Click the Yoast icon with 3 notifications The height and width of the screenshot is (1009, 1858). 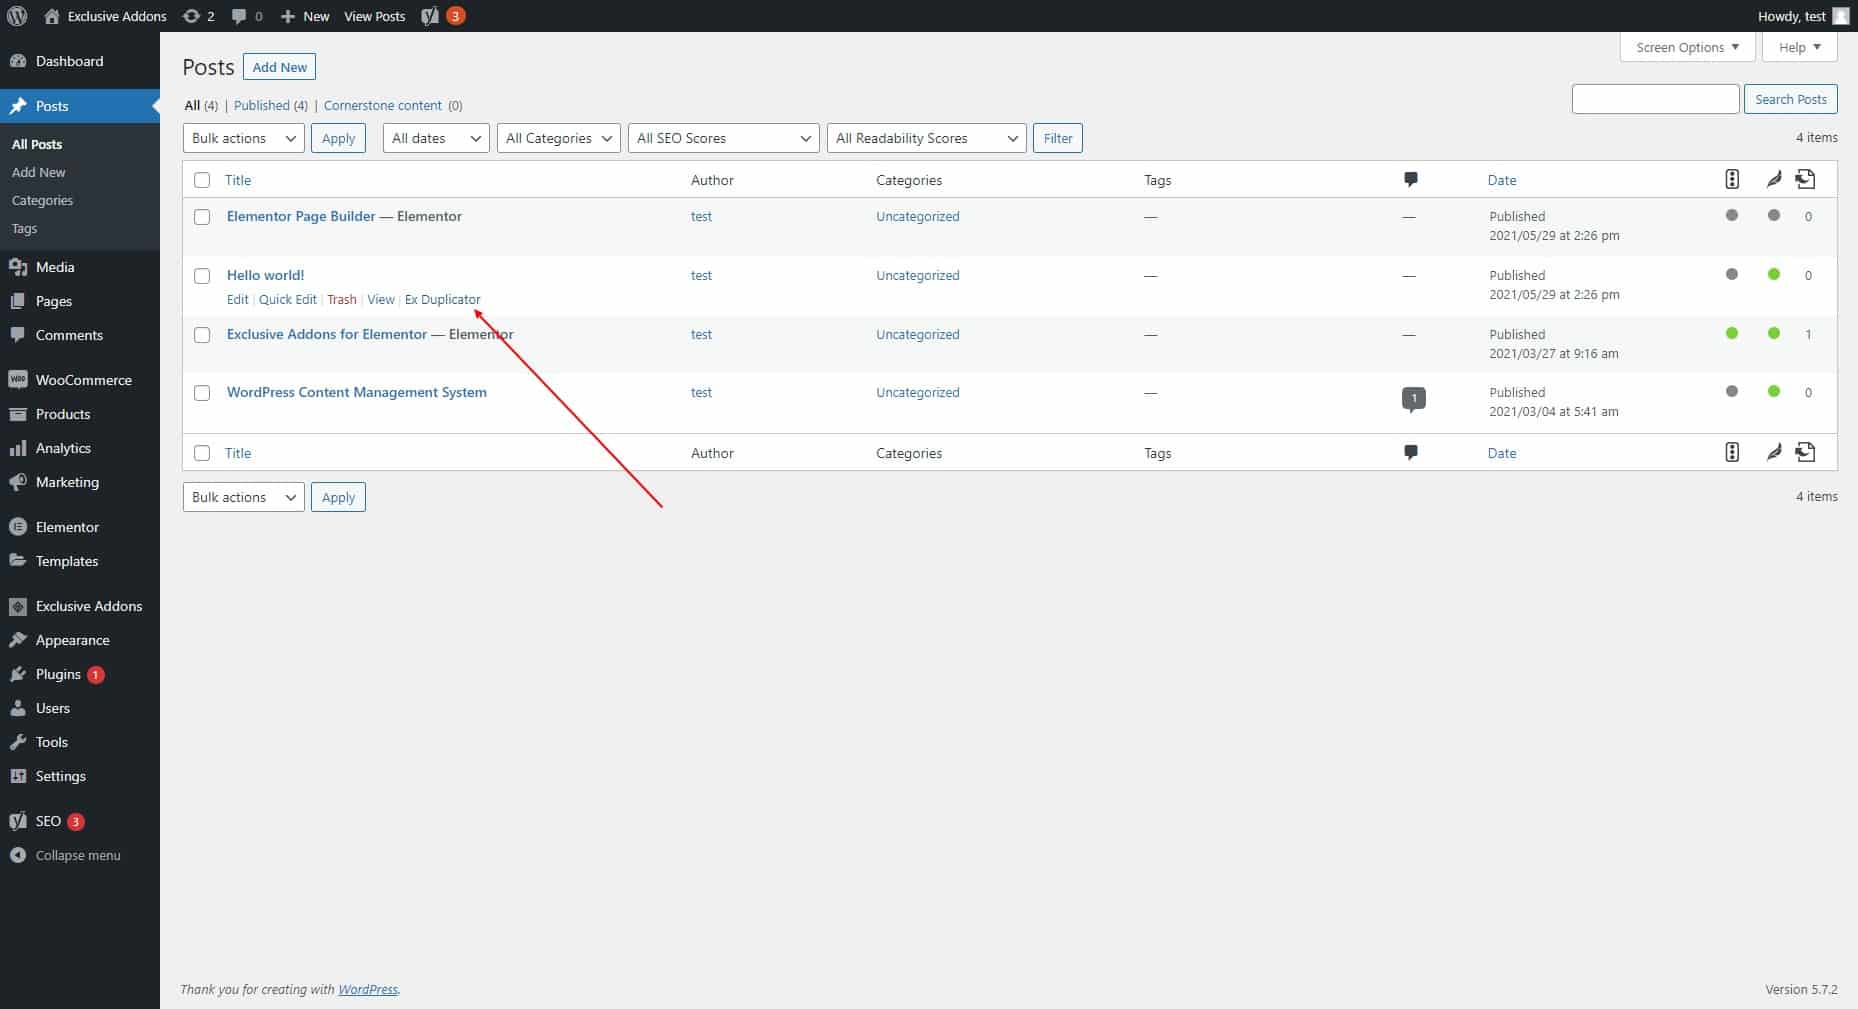[430, 16]
